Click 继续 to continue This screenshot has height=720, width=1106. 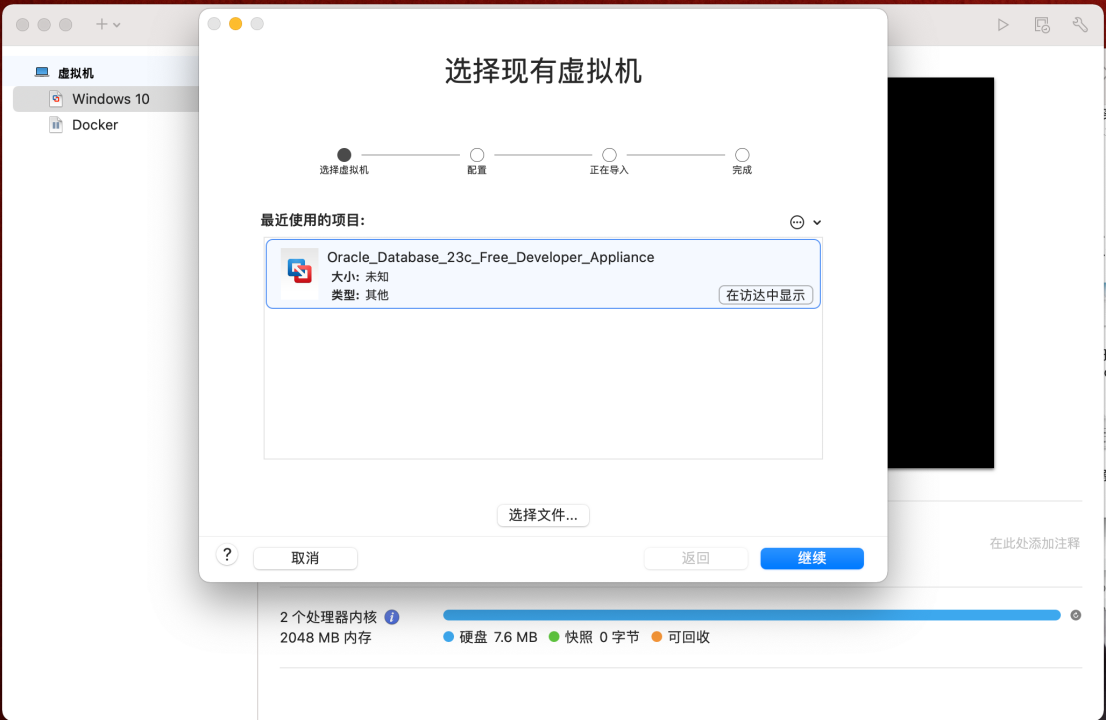(812, 558)
